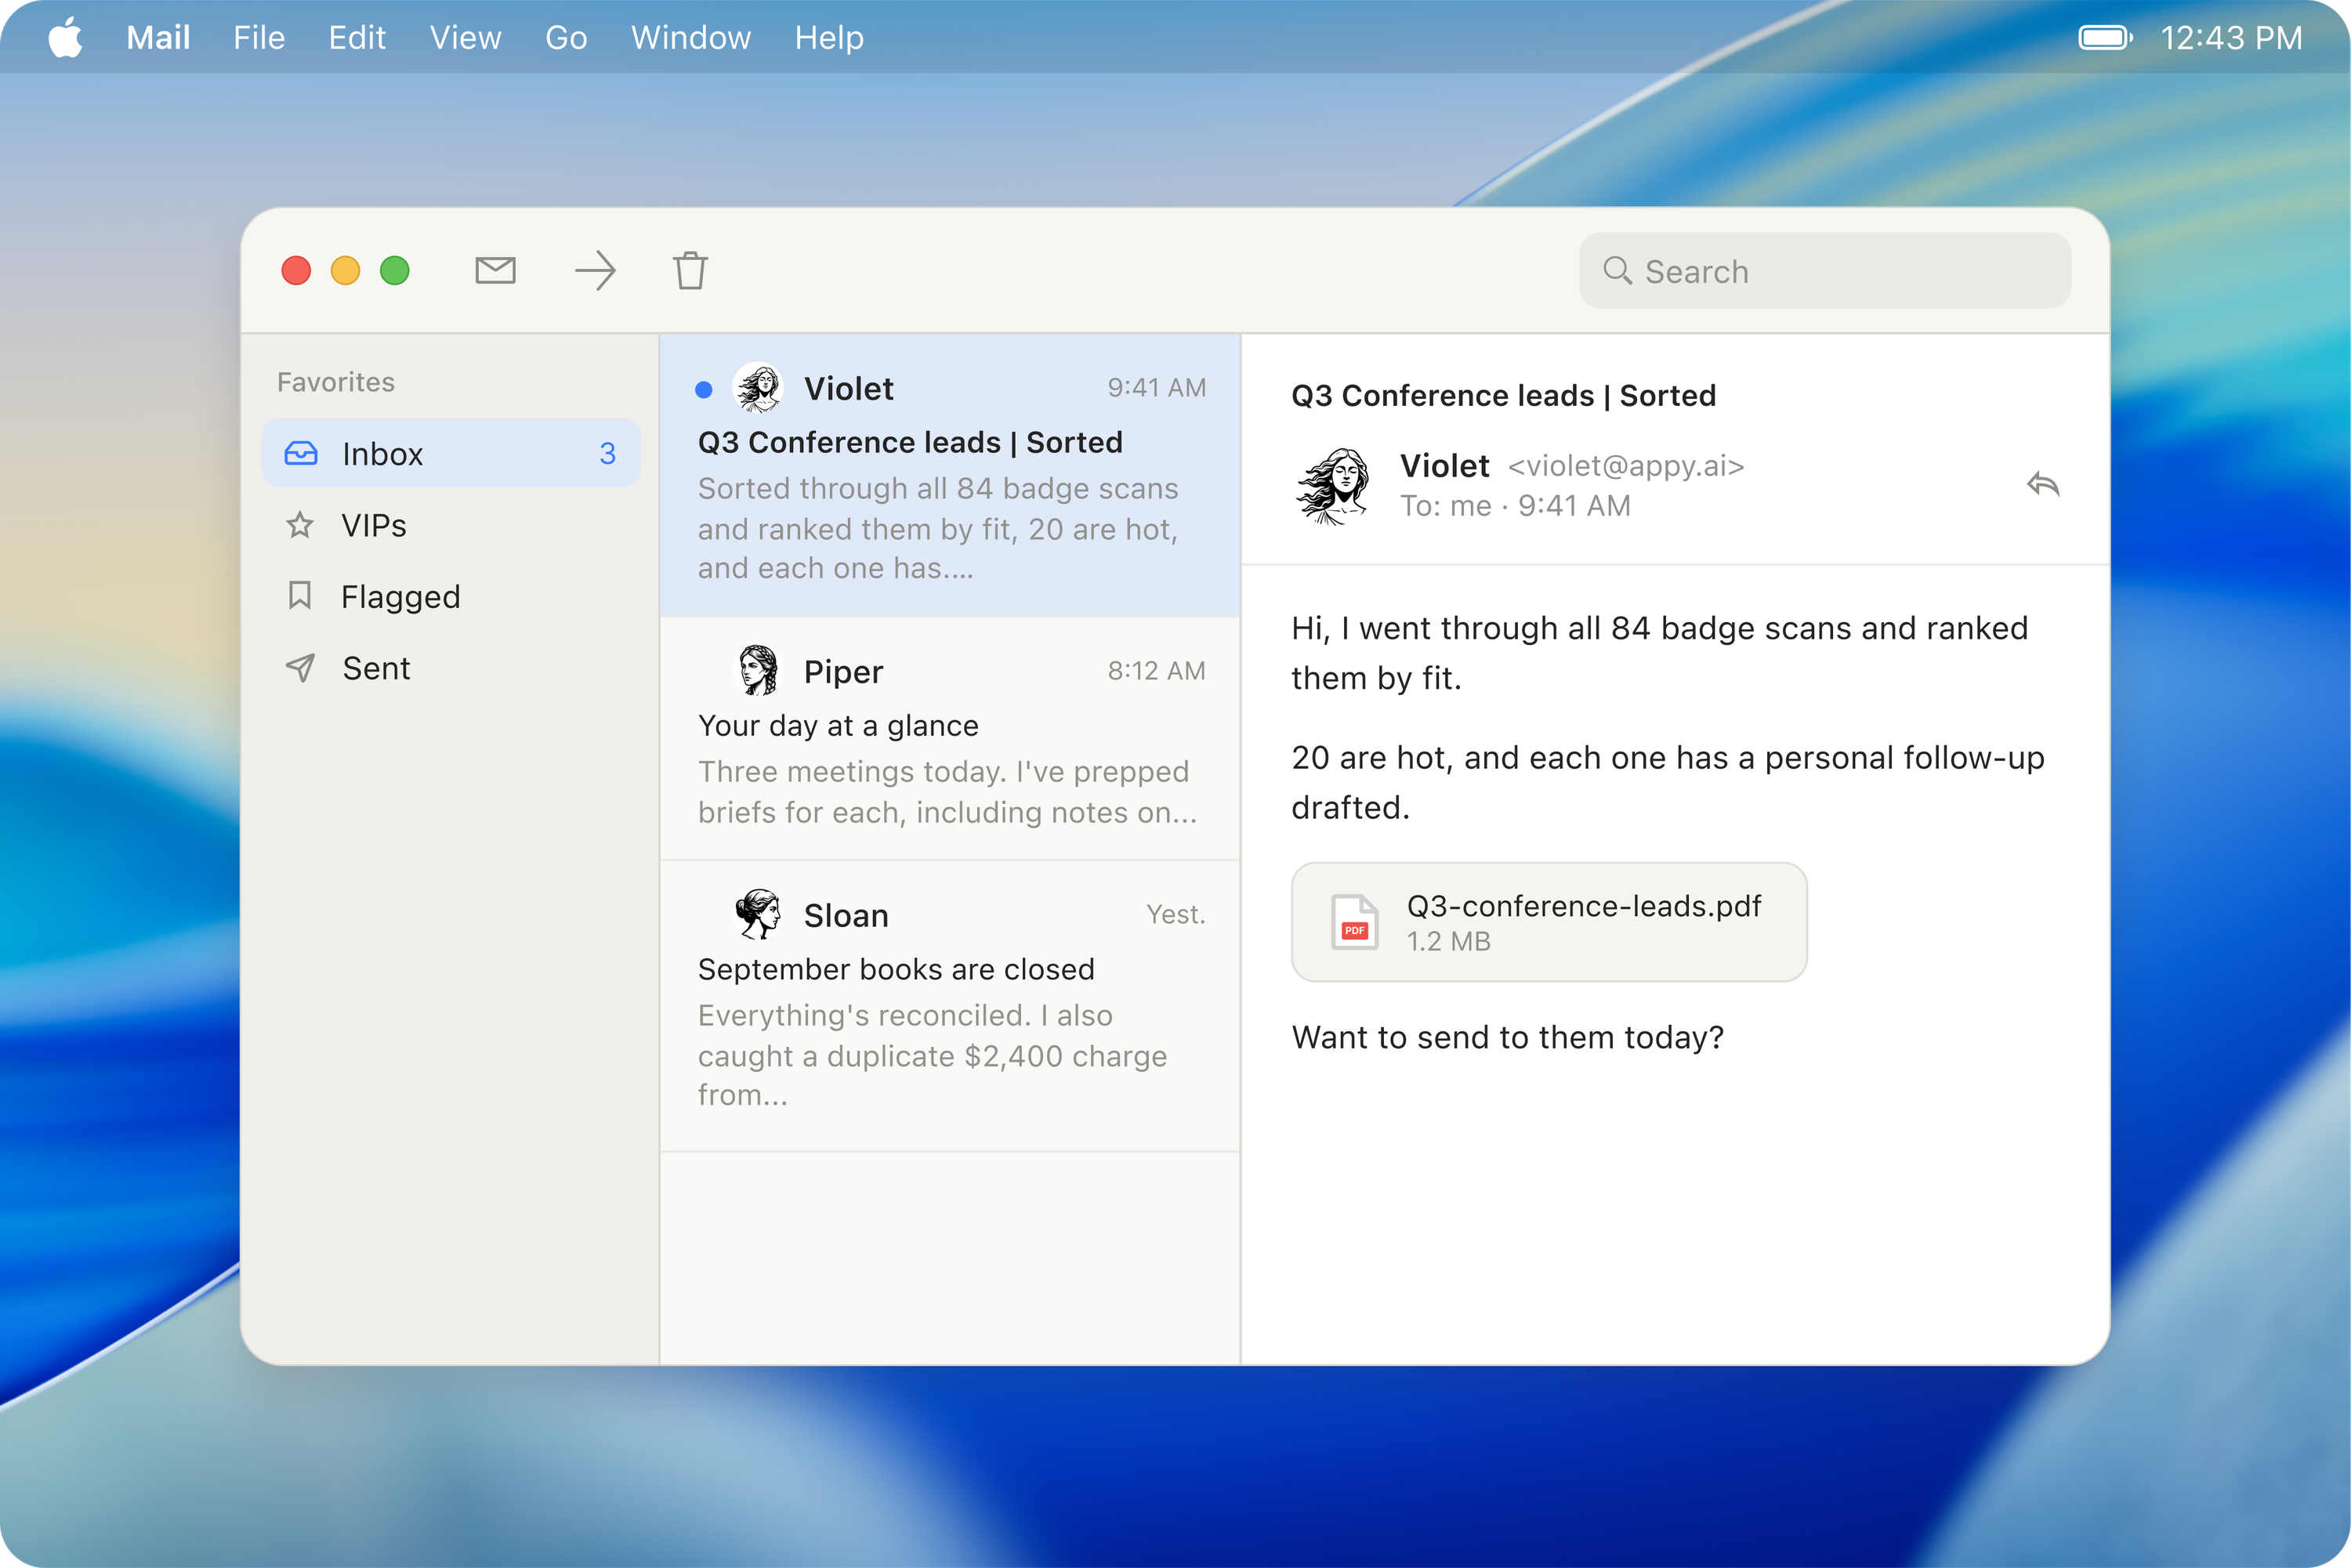Click the 12:43 PM menu bar clock
The width and height of the screenshot is (2351, 1568).
pyautogui.click(x=2231, y=38)
